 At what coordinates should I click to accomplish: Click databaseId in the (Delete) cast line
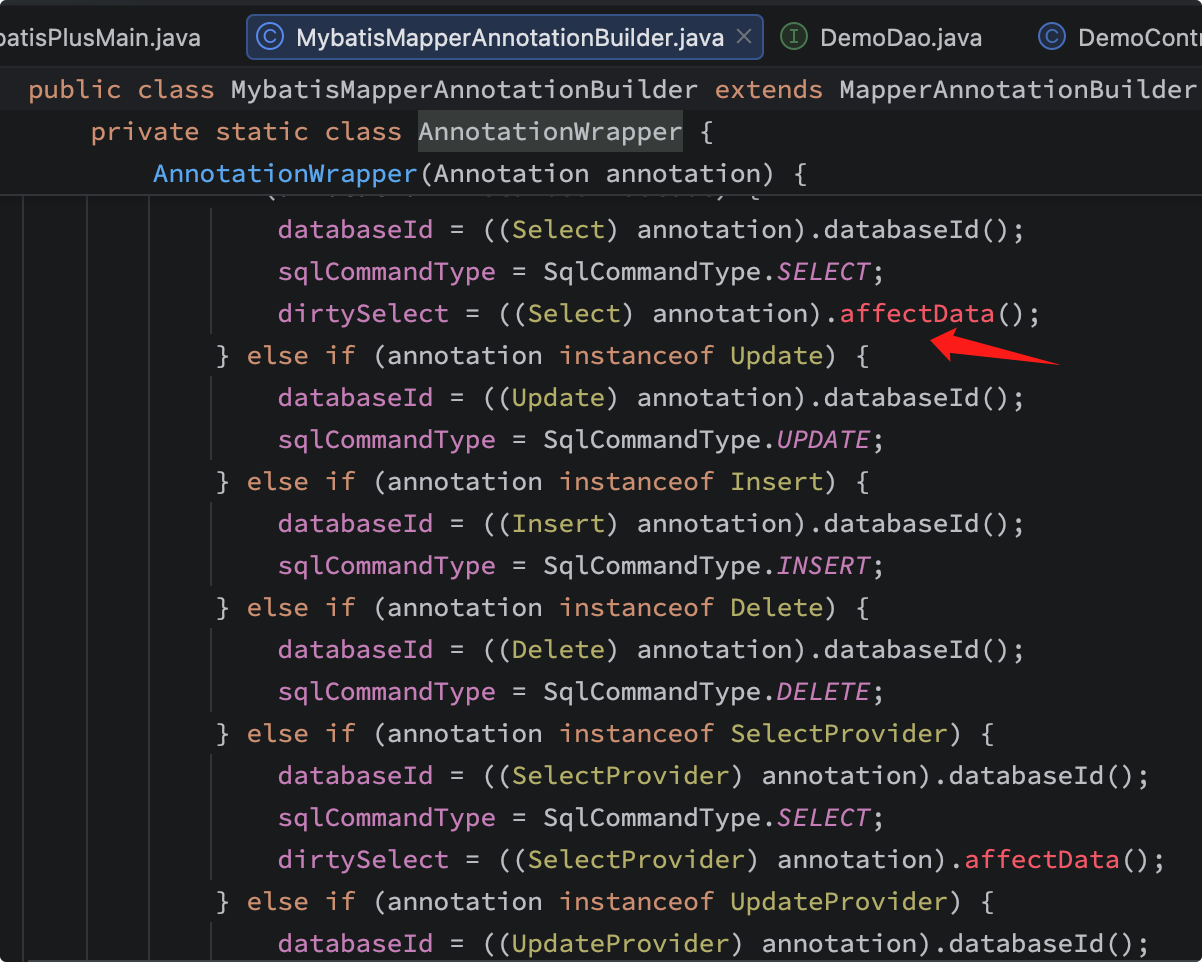355,650
